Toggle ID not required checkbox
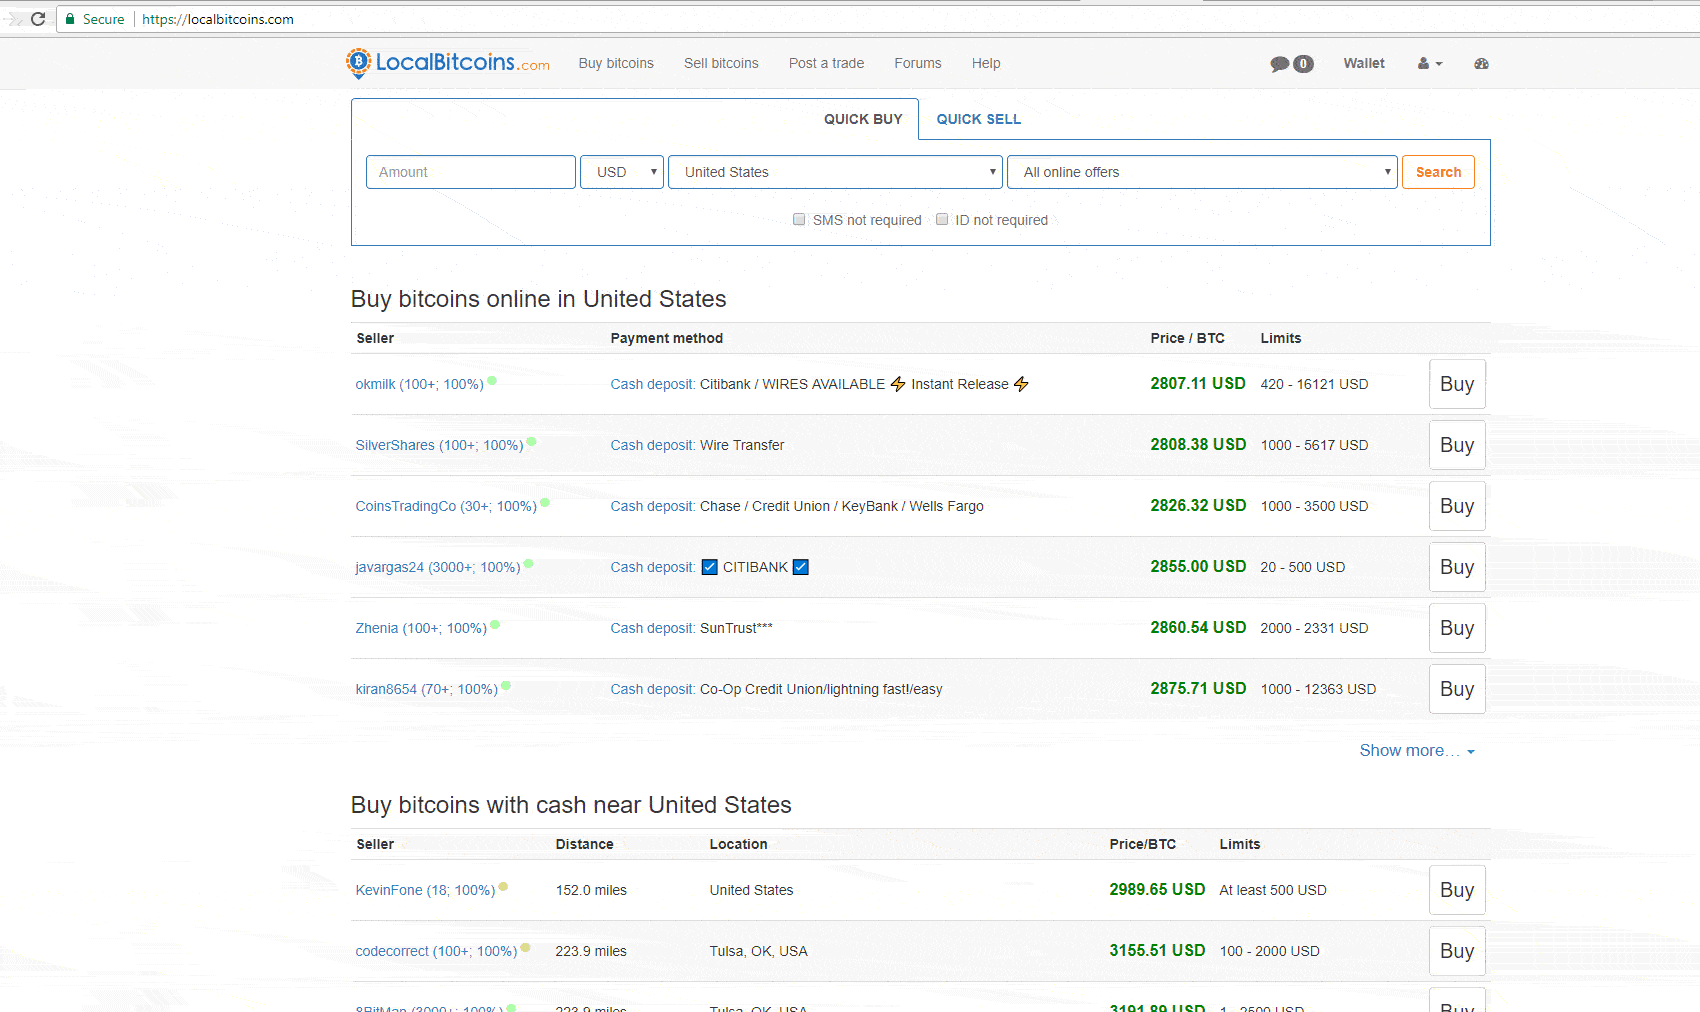 point(942,219)
